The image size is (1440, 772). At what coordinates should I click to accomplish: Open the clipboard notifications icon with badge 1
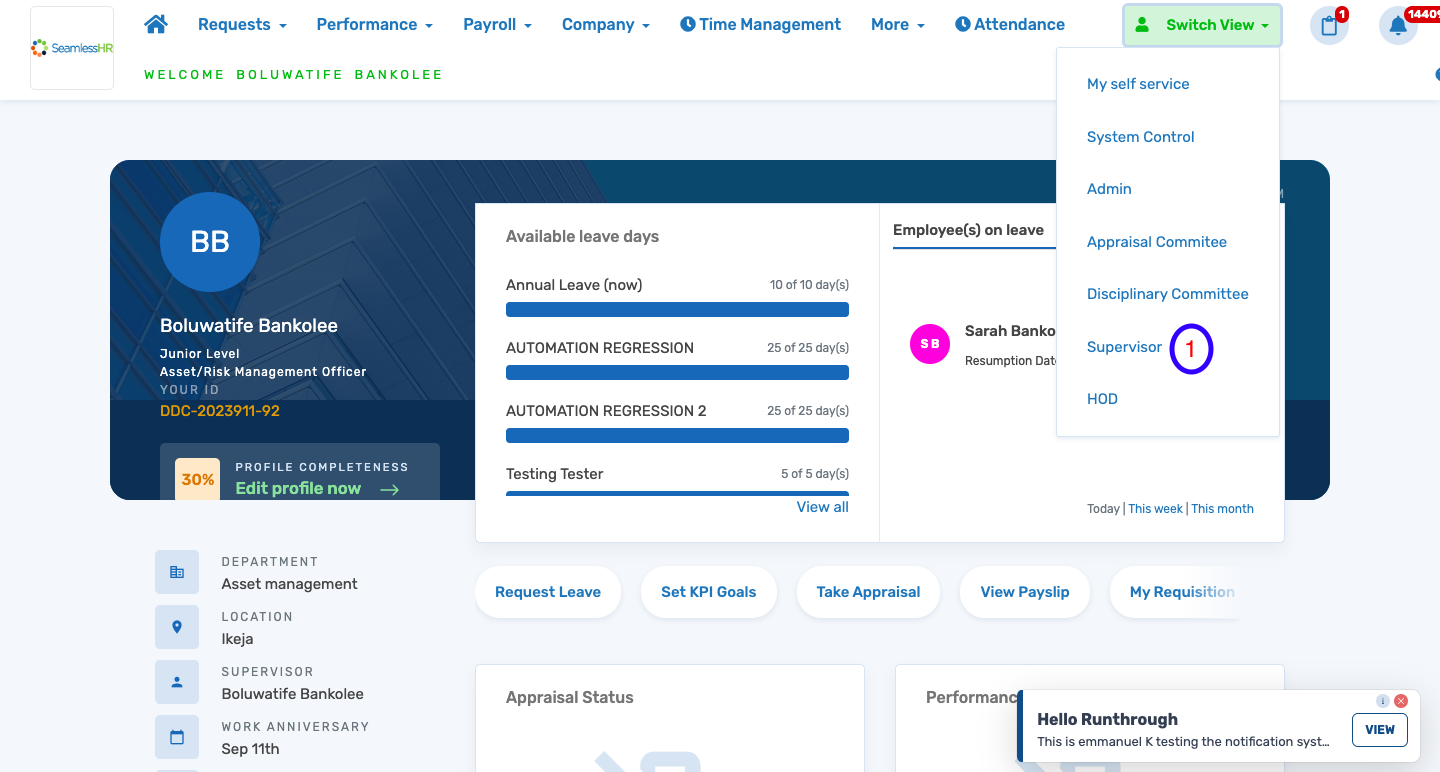tap(1329, 24)
